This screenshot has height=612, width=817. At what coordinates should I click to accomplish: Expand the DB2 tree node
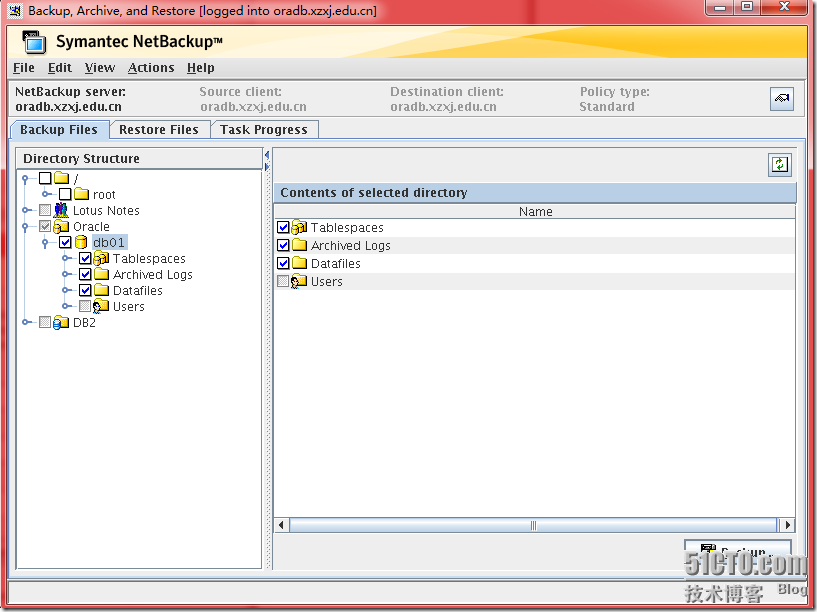[x=26, y=322]
